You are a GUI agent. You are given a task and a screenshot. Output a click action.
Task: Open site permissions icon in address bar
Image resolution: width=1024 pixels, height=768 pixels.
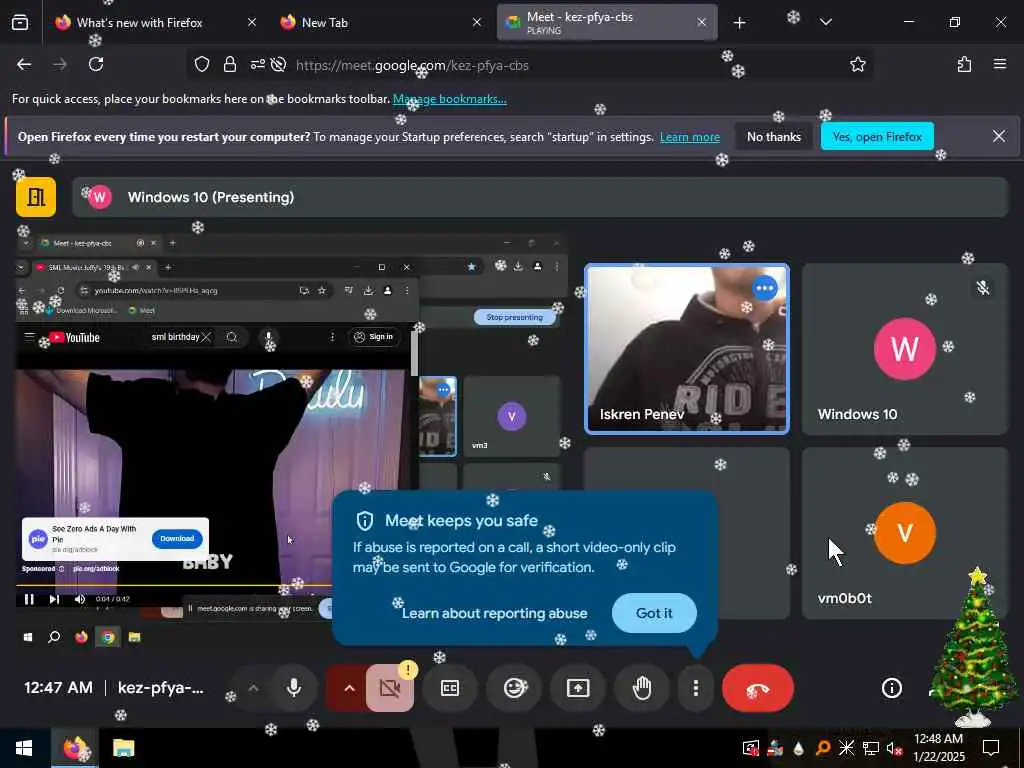tap(257, 64)
